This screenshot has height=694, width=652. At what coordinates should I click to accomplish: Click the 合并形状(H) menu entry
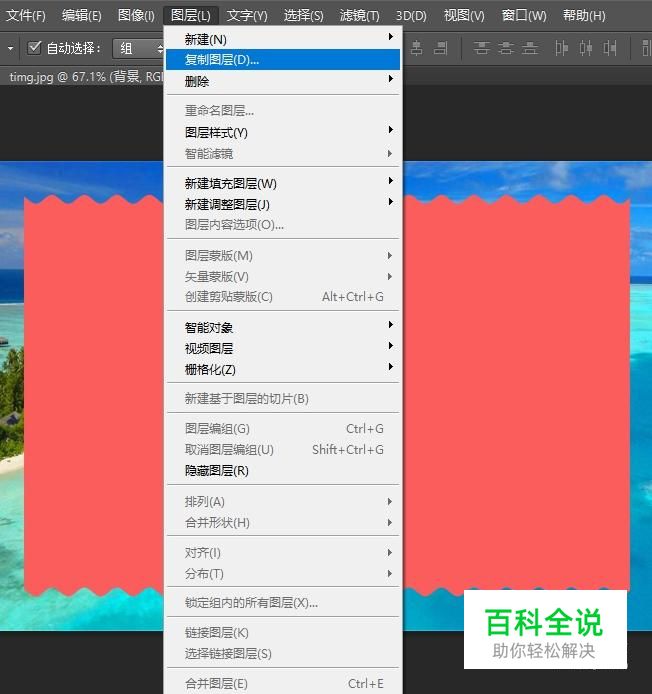point(283,523)
